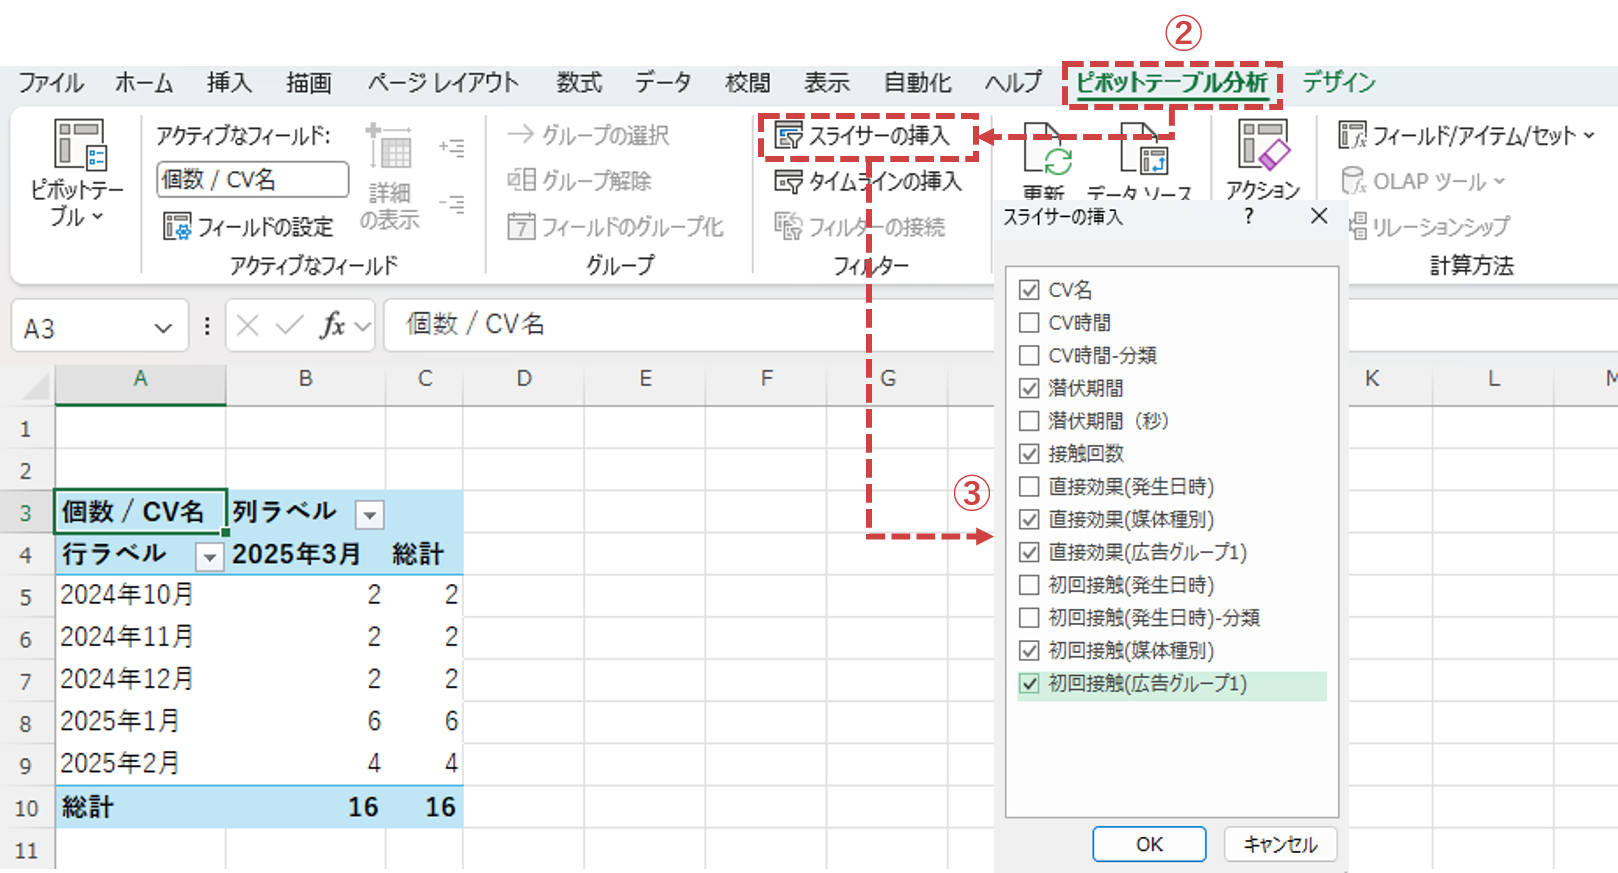Click the 詳細の表示 drill-down icon
This screenshot has width=1618, height=873.
[x=389, y=148]
